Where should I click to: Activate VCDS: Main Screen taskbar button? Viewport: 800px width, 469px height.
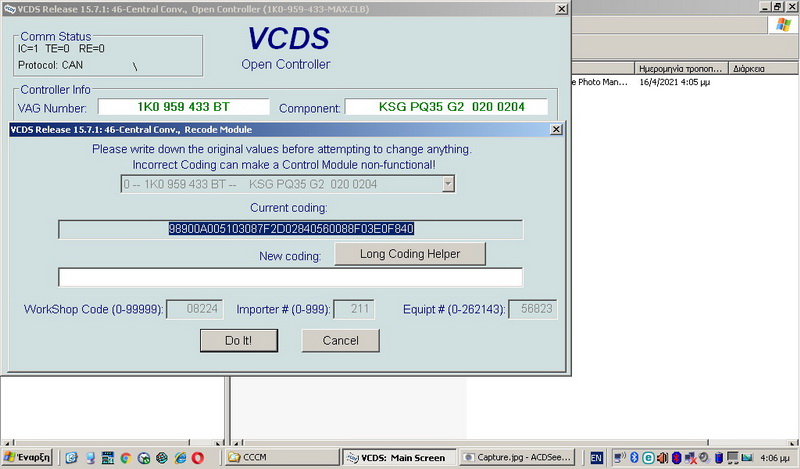[399, 457]
